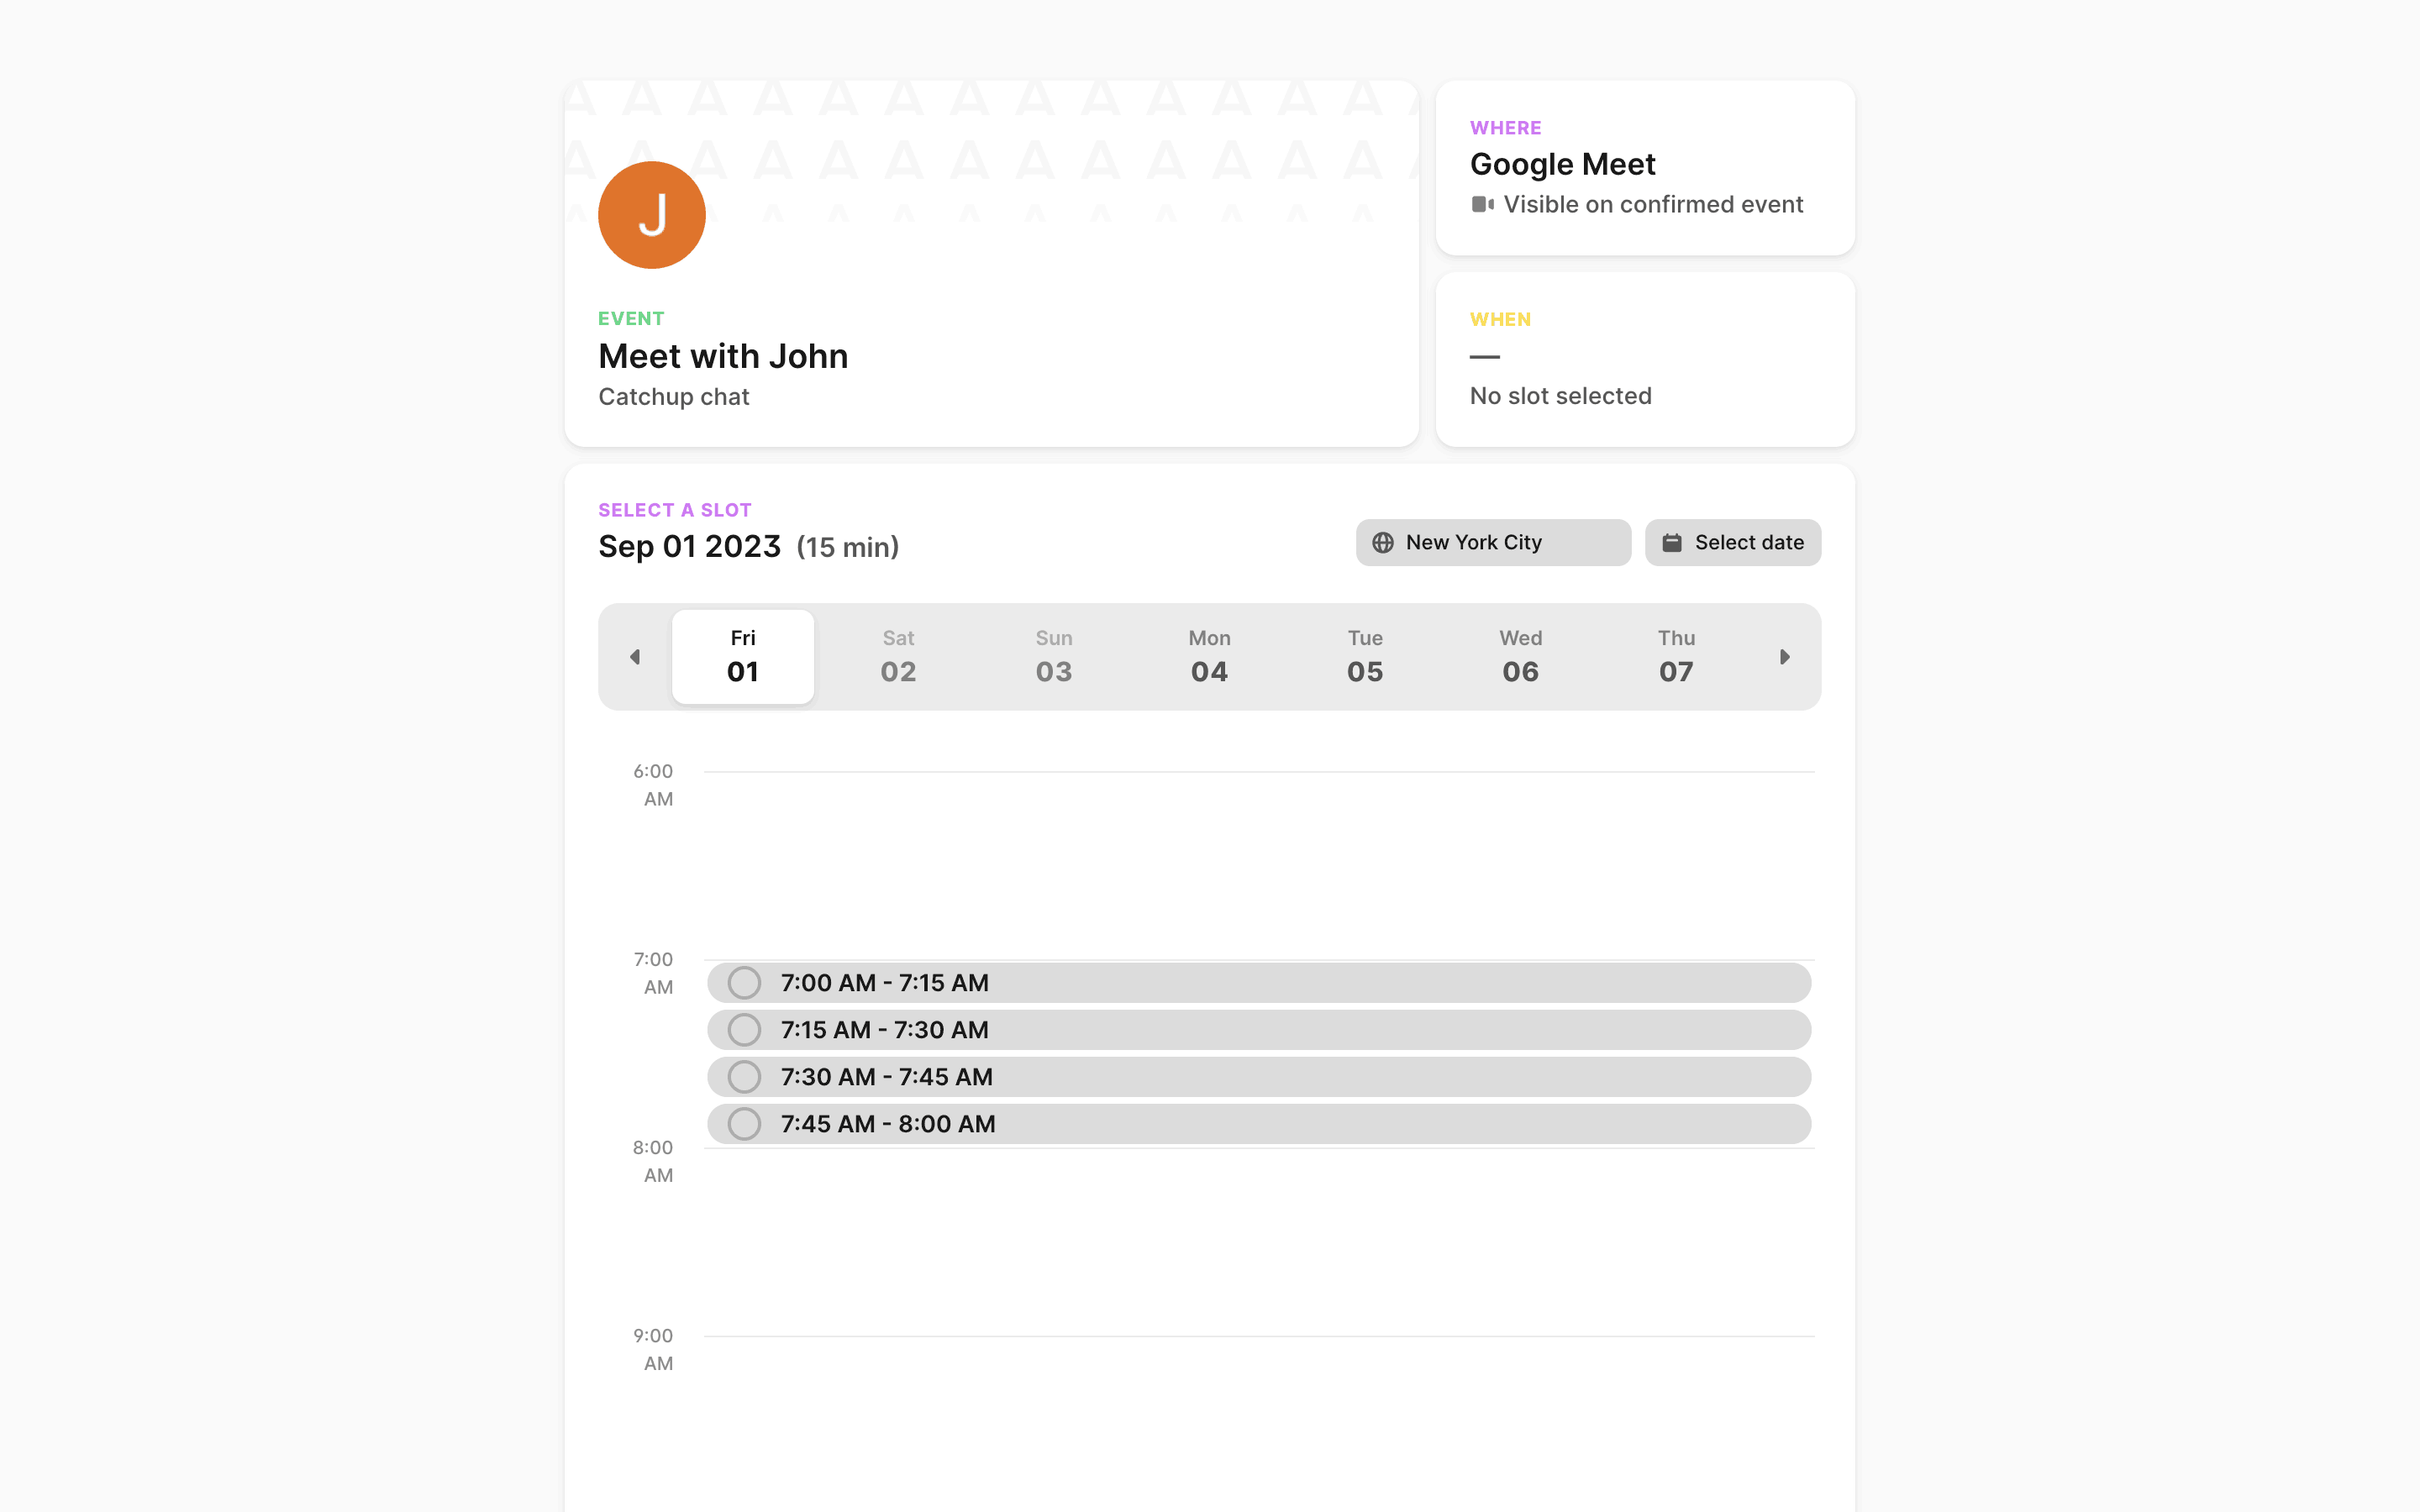The image size is (2420, 1512).
Task: Select the 7:45 AM - 8:00 AM slot
Action: (744, 1124)
